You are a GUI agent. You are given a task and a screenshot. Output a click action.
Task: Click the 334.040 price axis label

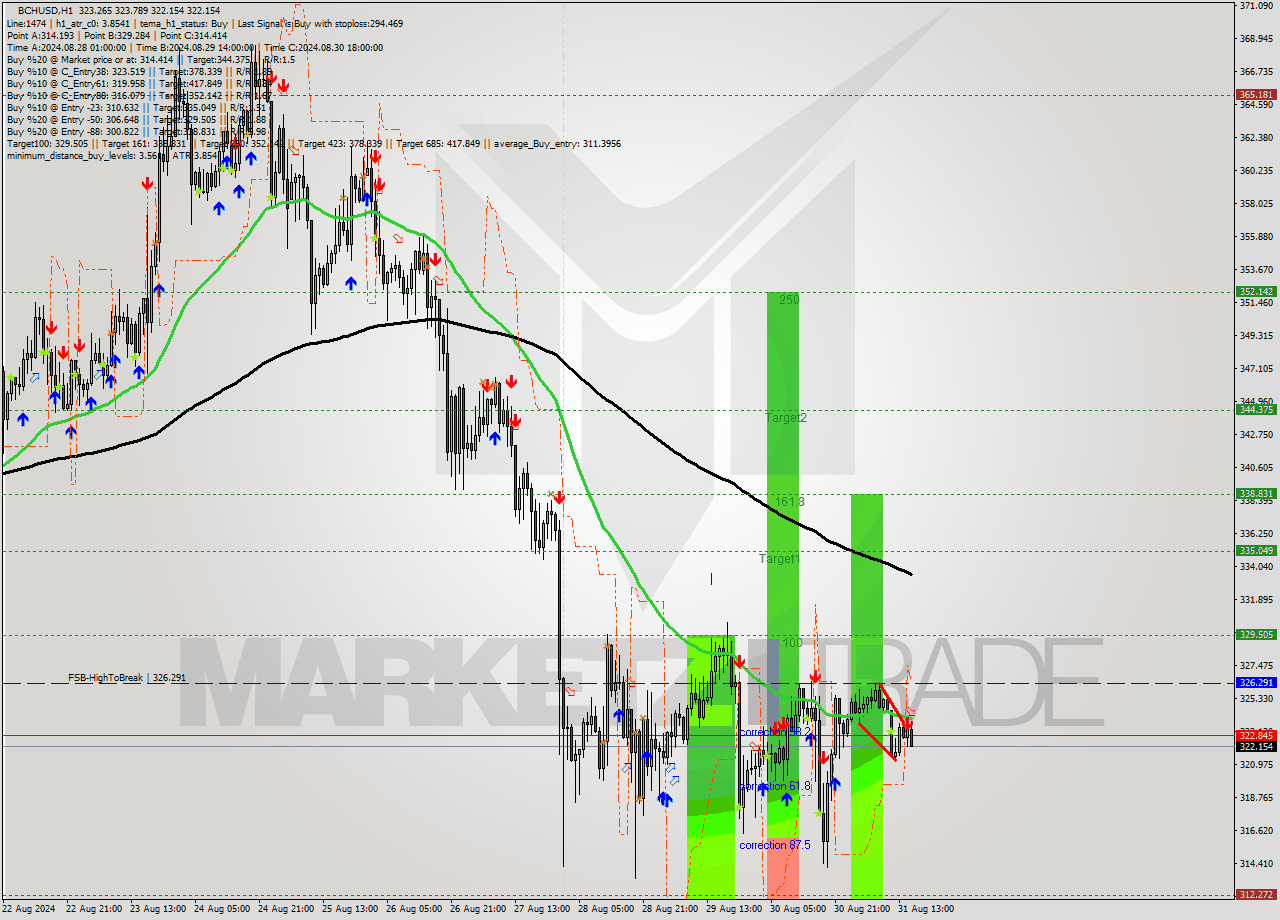coord(1255,566)
